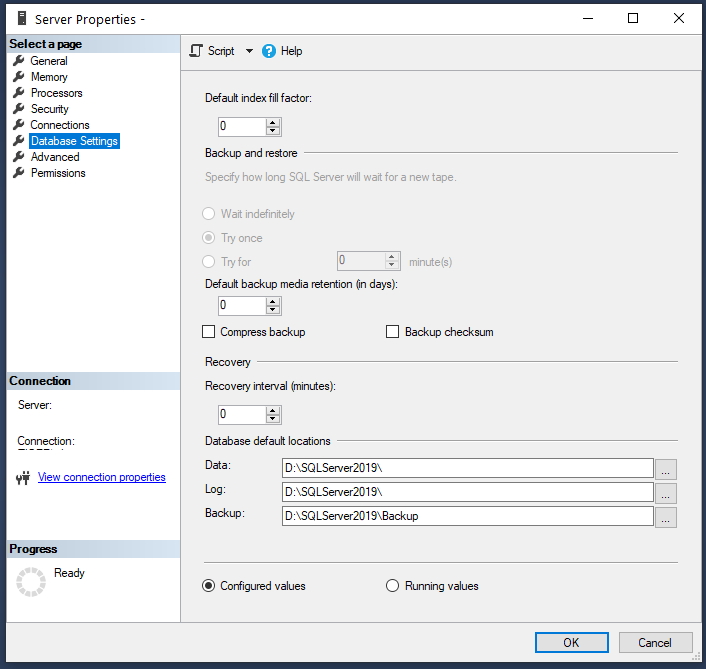
Task: Select Try for radio button
Action: (x=208, y=262)
